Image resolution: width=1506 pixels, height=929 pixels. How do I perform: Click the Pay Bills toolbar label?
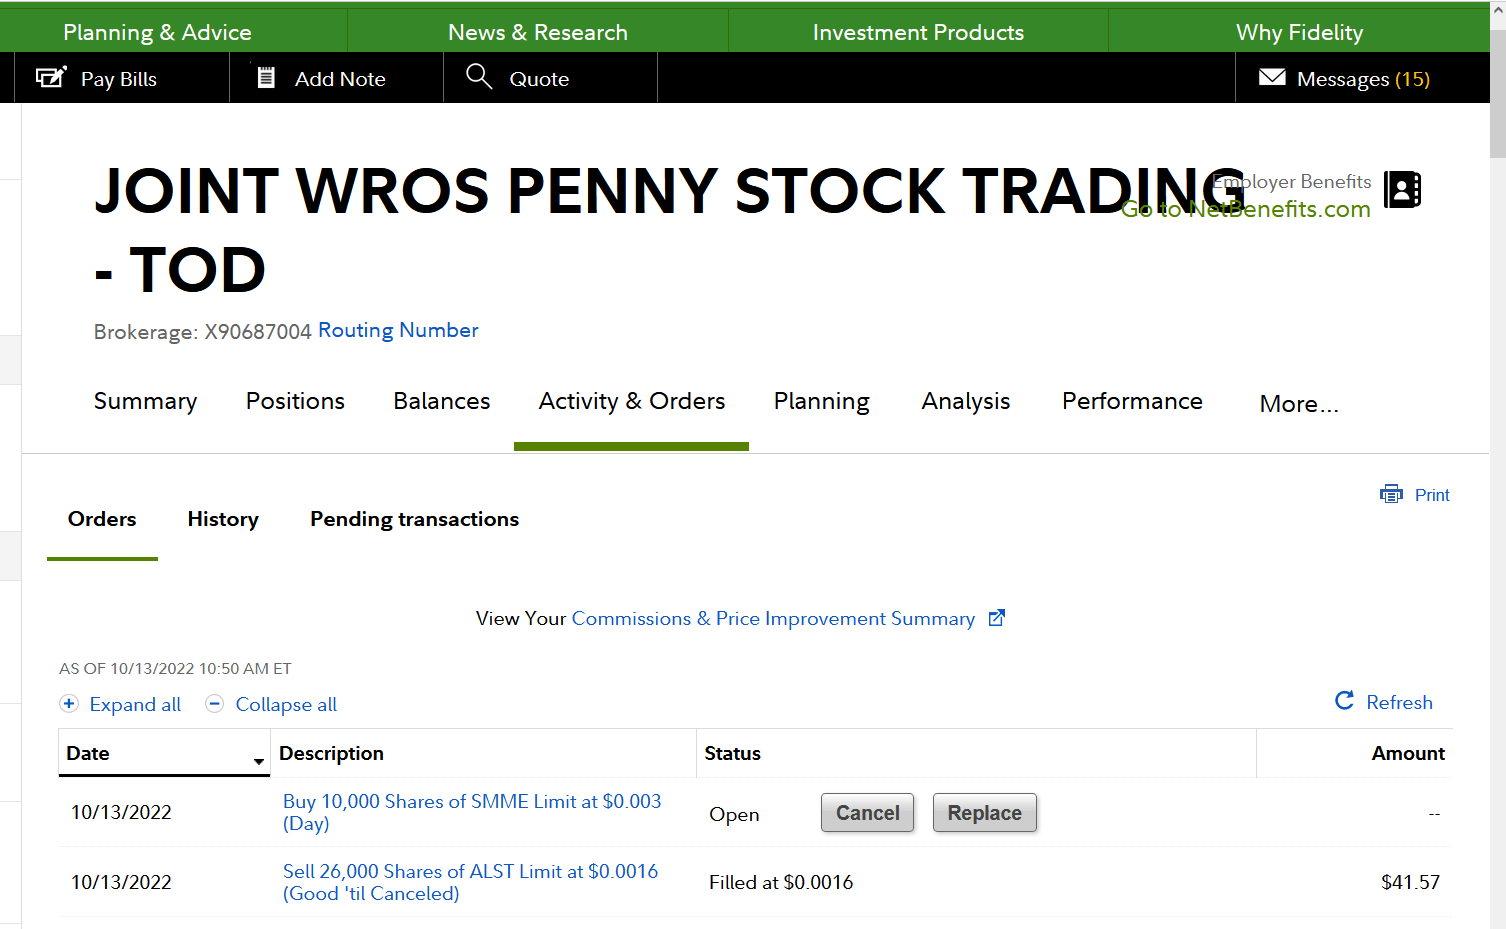[x=119, y=79]
